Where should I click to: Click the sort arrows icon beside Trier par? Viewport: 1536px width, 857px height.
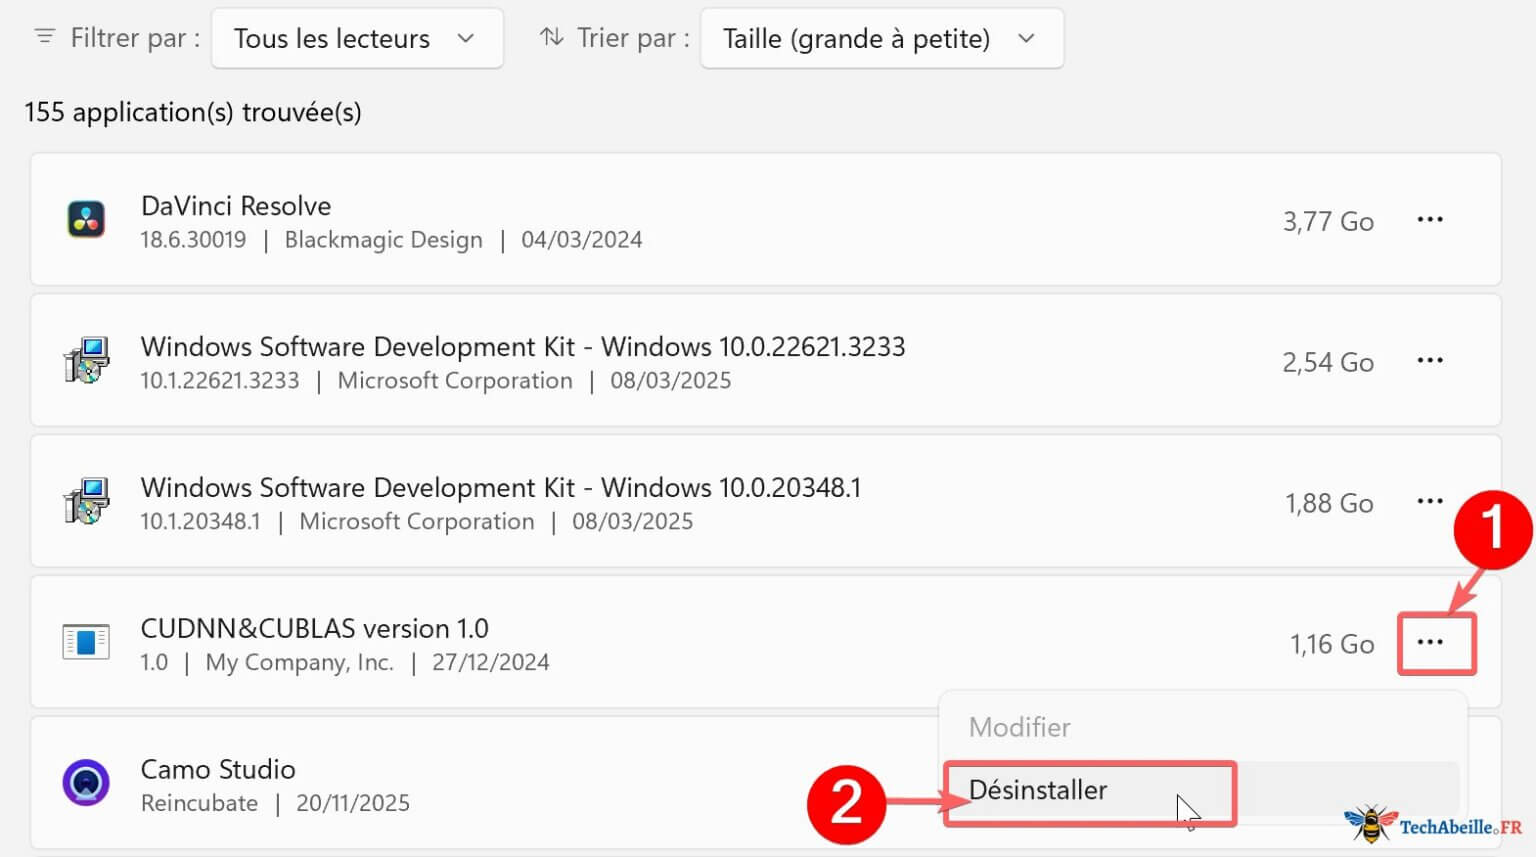[x=551, y=37]
